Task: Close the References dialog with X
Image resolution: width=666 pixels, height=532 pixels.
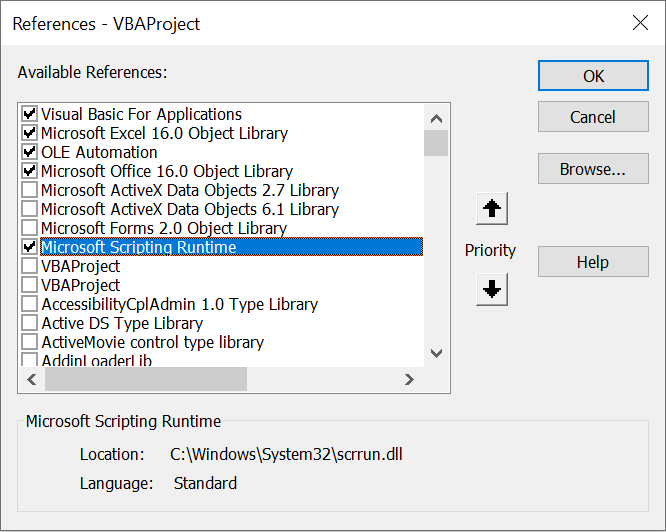Action: click(x=640, y=23)
